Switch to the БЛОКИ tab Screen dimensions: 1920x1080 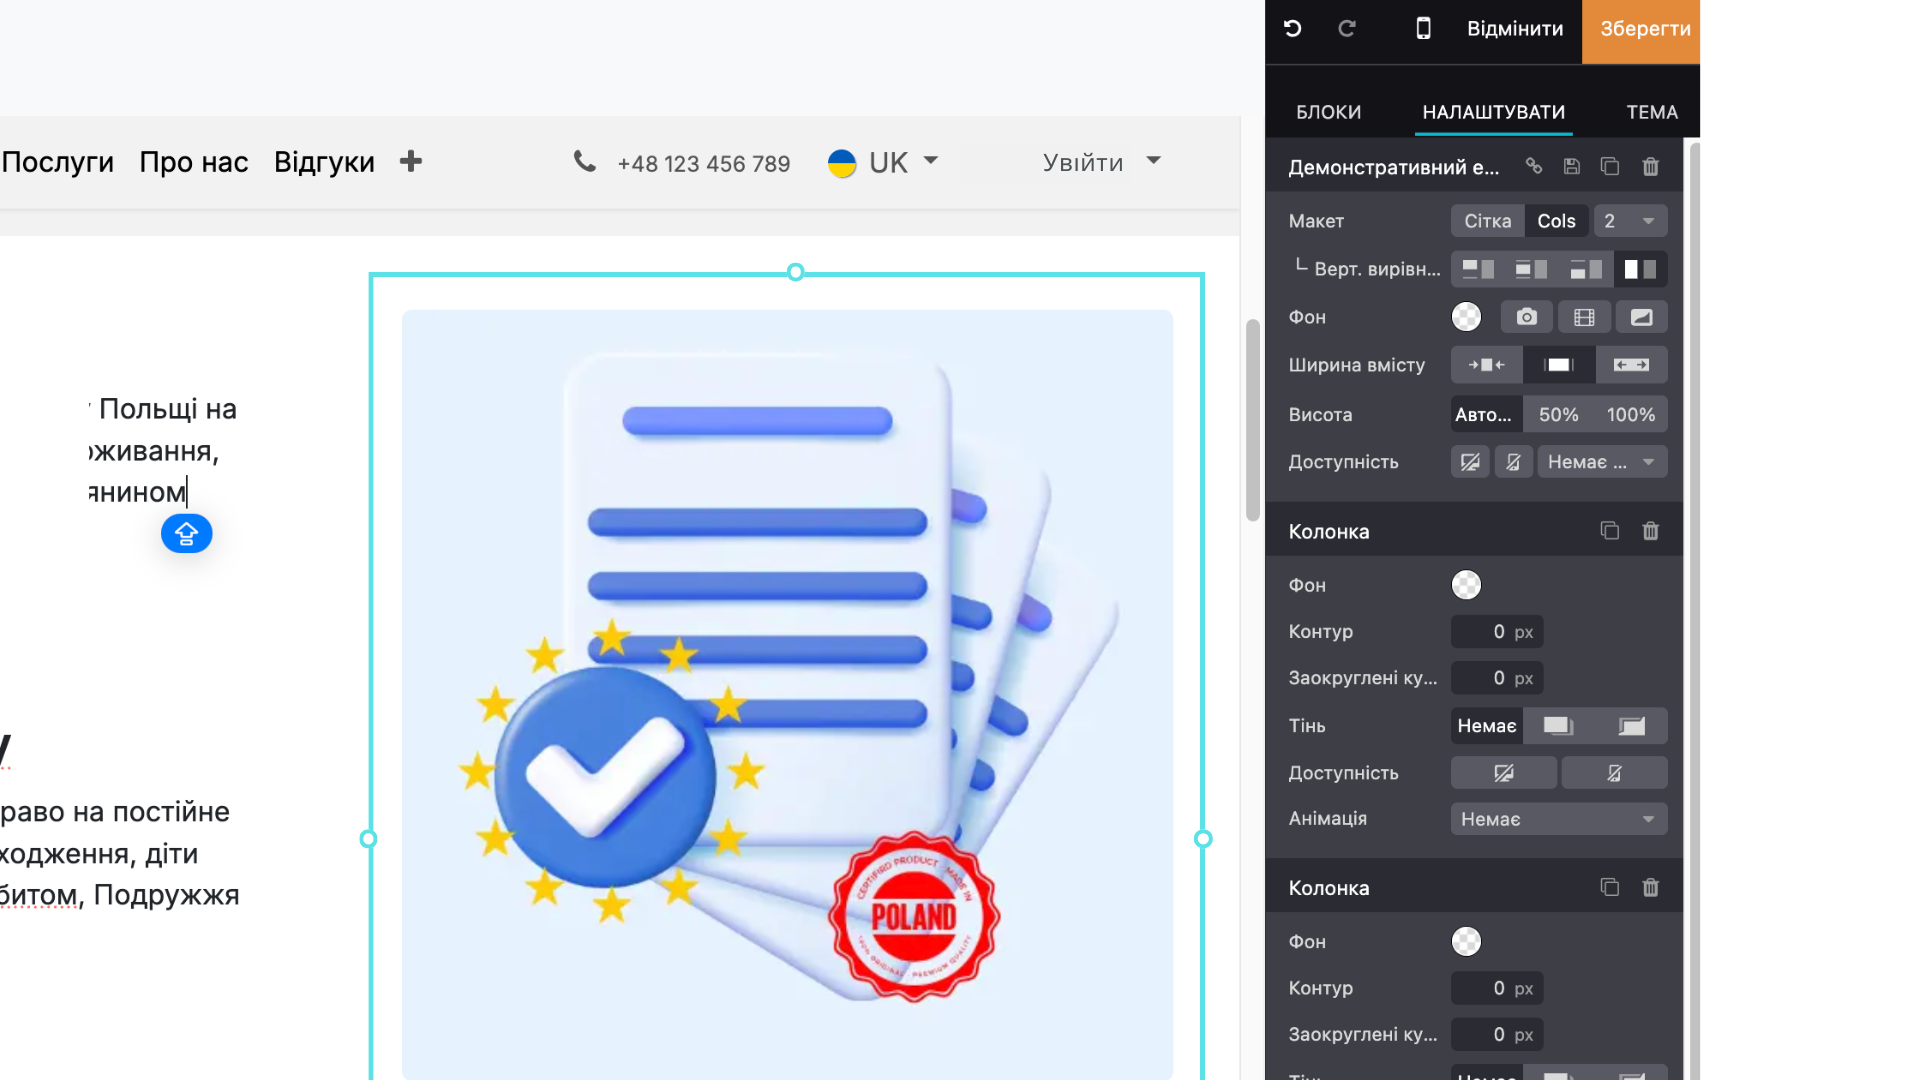point(1328,112)
